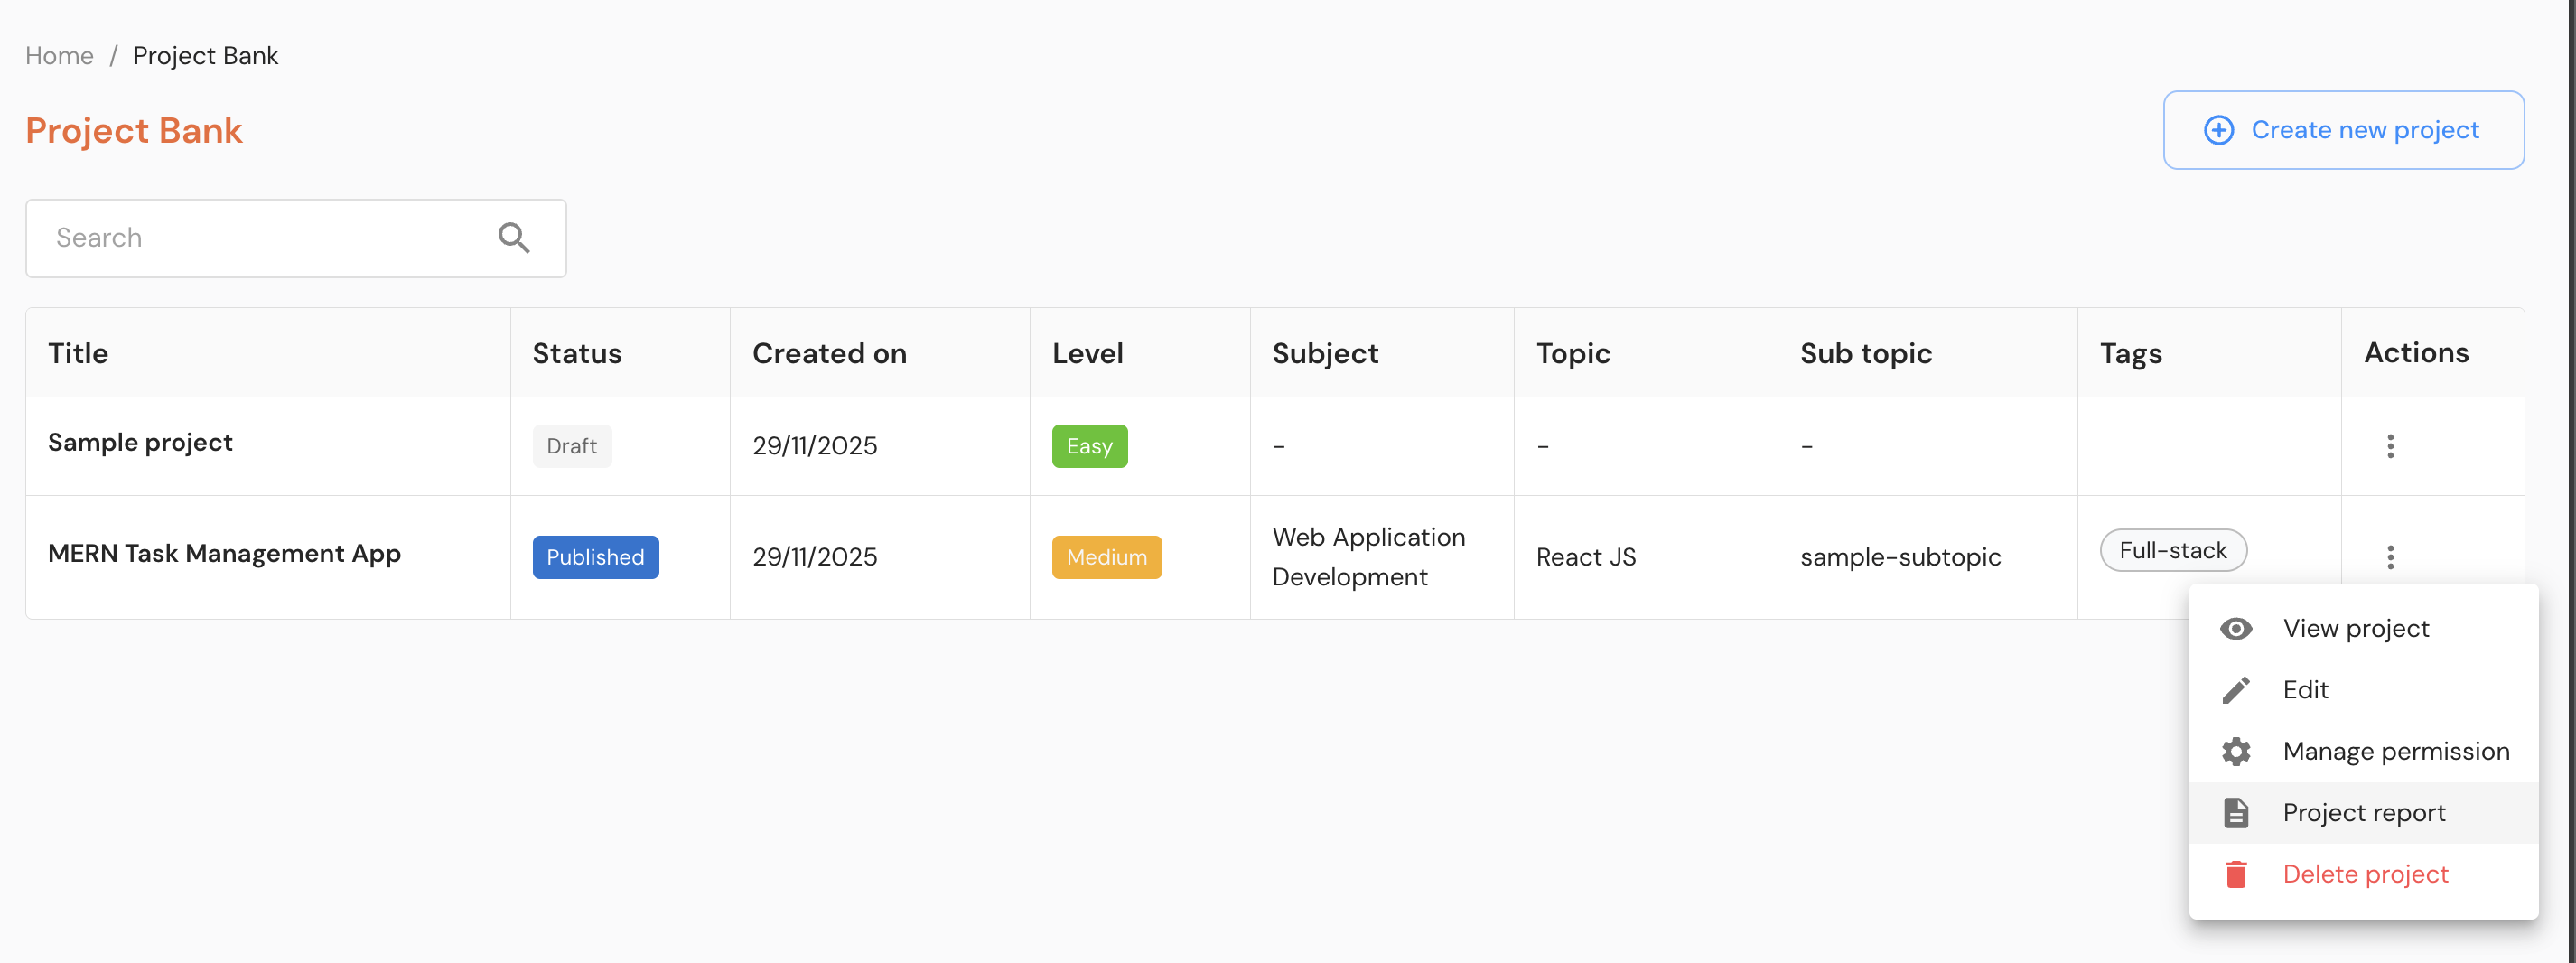The image size is (2576, 963).
Task: Select the pencil Edit icon
Action: [x=2237, y=689]
